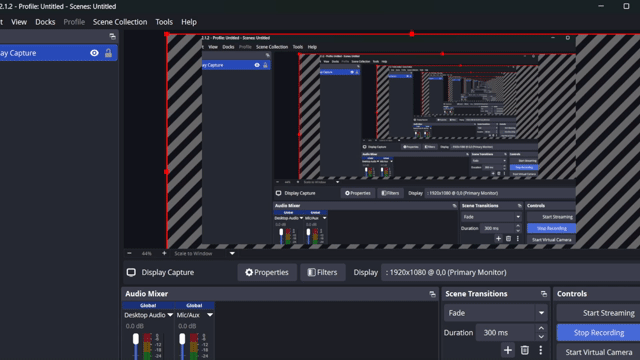Open the Scene Collection menu
Viewport: 640px width, 360px height.
120,22
